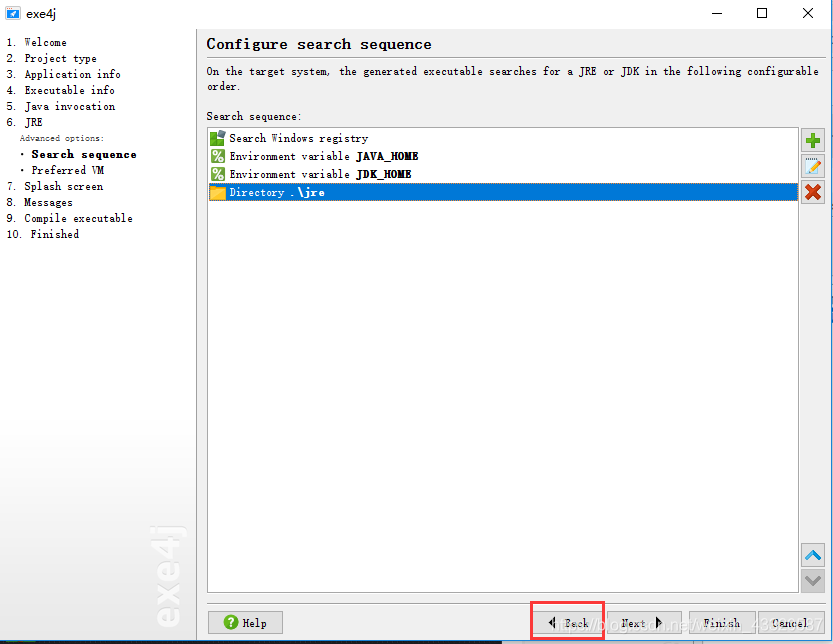Click the edit entry notepad icon

point(812,166)
